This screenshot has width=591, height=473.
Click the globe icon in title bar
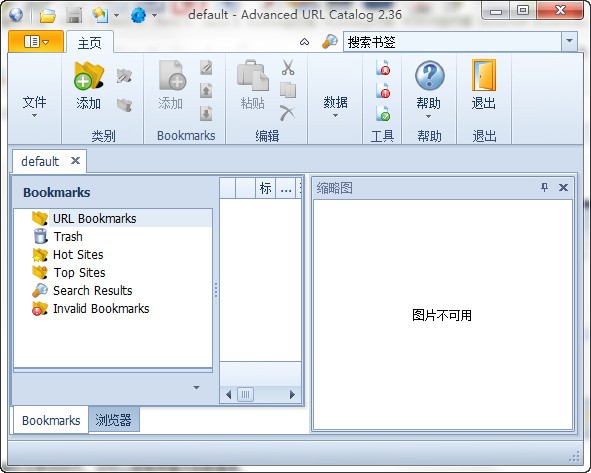pos(15,15)
